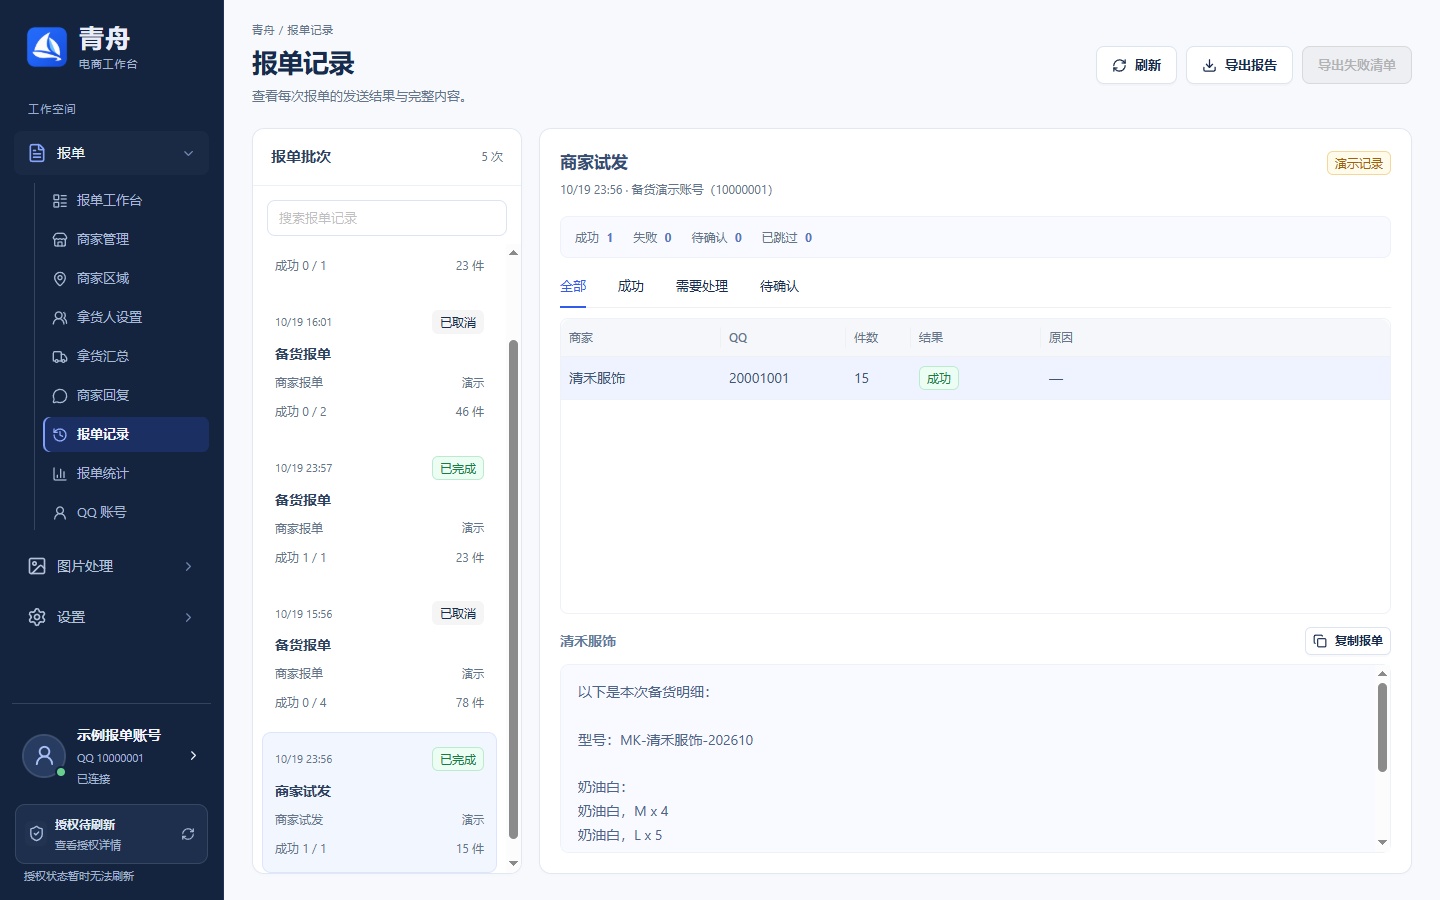Switch to the 成功 tab
The image size is (1440, 900).
point(631,286)
